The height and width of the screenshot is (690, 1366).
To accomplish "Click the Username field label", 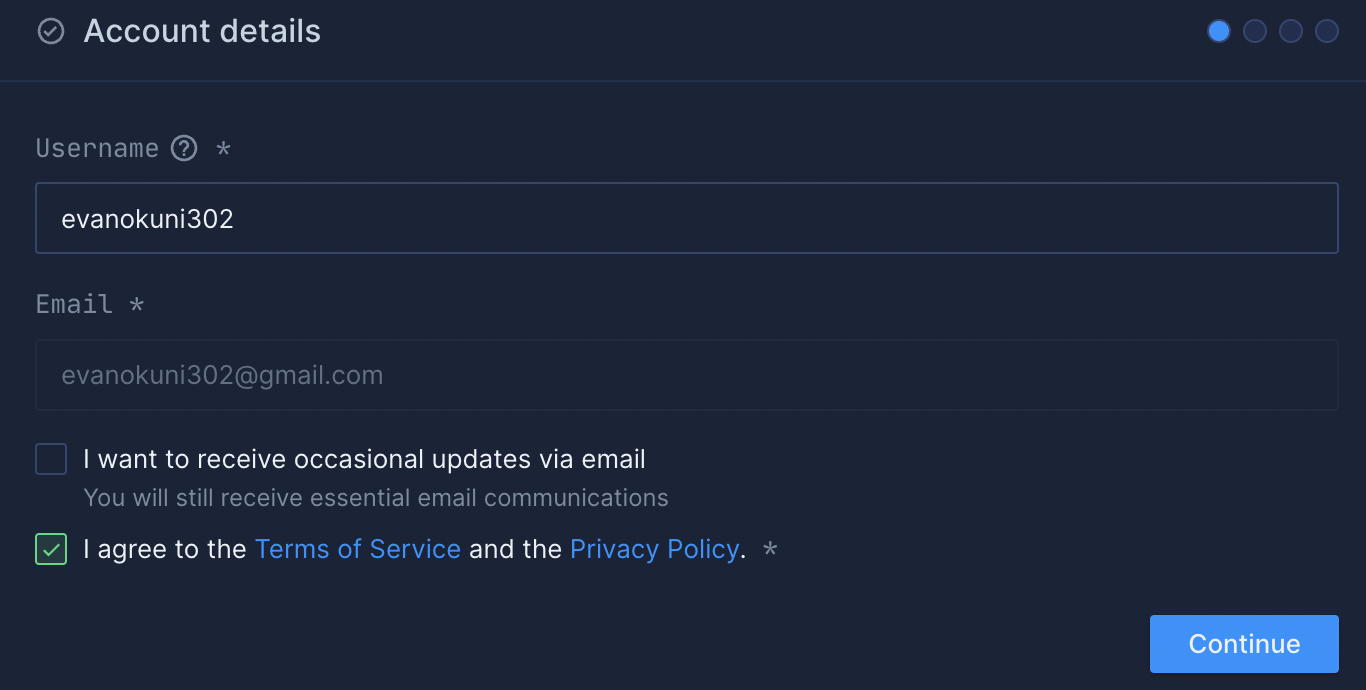I will pos(97,149).
